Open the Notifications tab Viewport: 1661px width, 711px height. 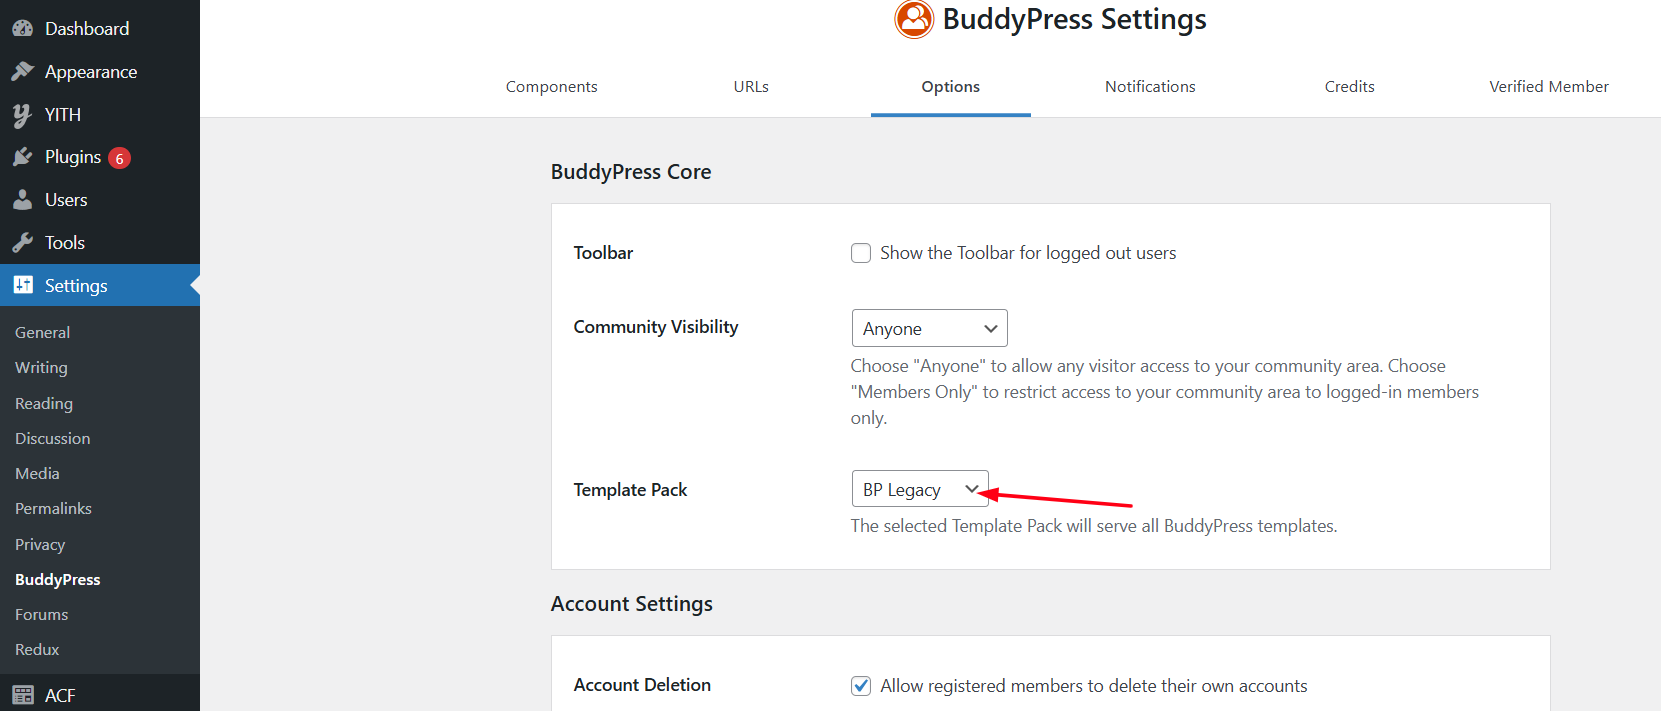coord(1150,87)
